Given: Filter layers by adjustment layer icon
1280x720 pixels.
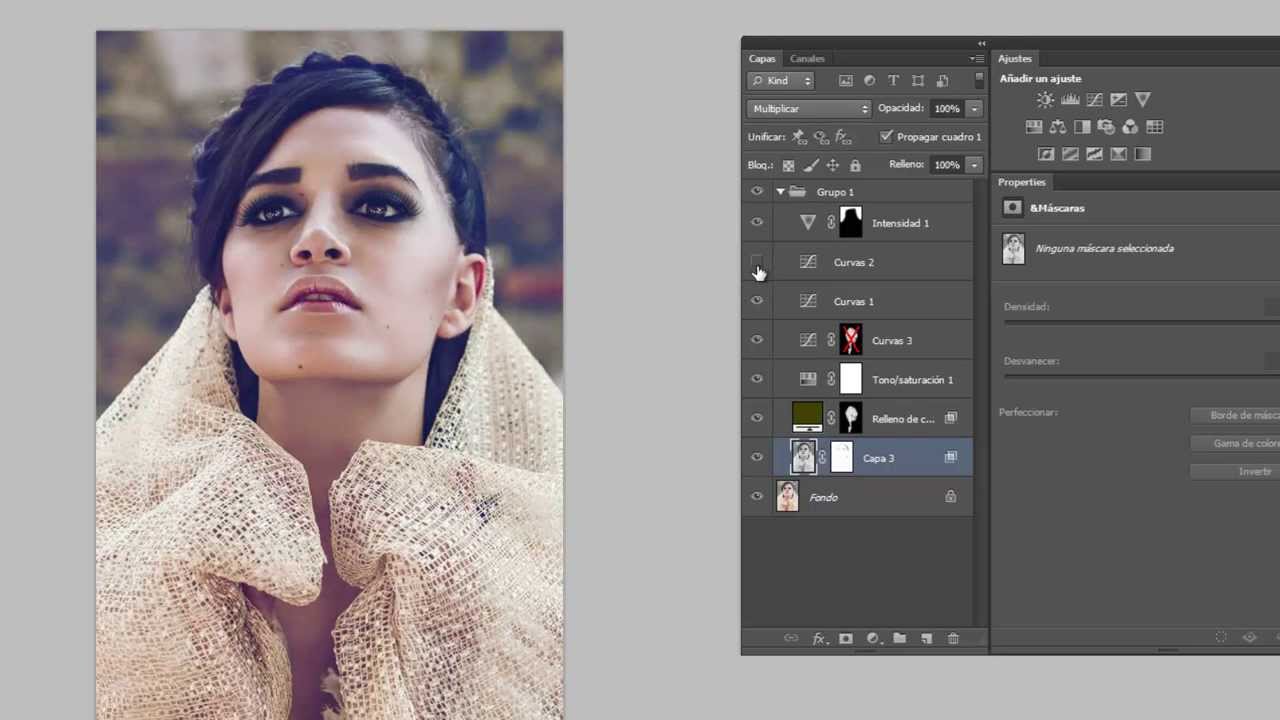Looking at the screenshot, I should point(869,81).
